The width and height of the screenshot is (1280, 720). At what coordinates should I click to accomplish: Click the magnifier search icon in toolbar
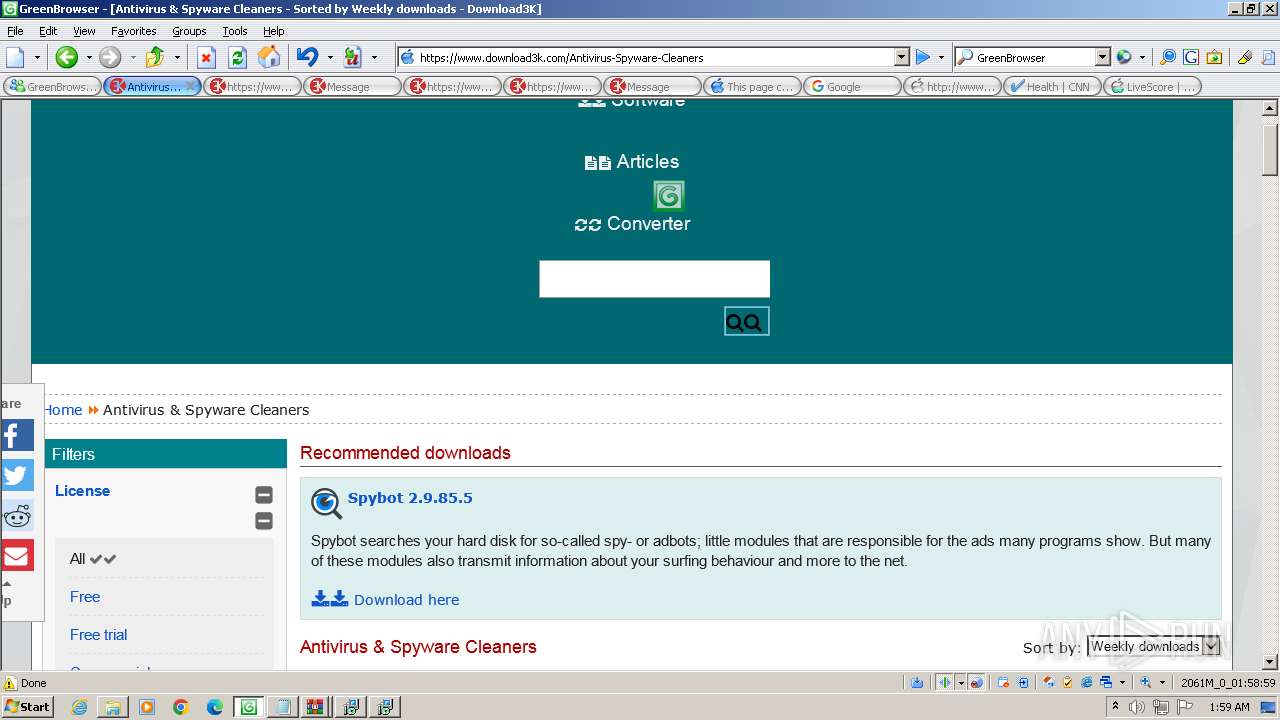point(1168,57)
